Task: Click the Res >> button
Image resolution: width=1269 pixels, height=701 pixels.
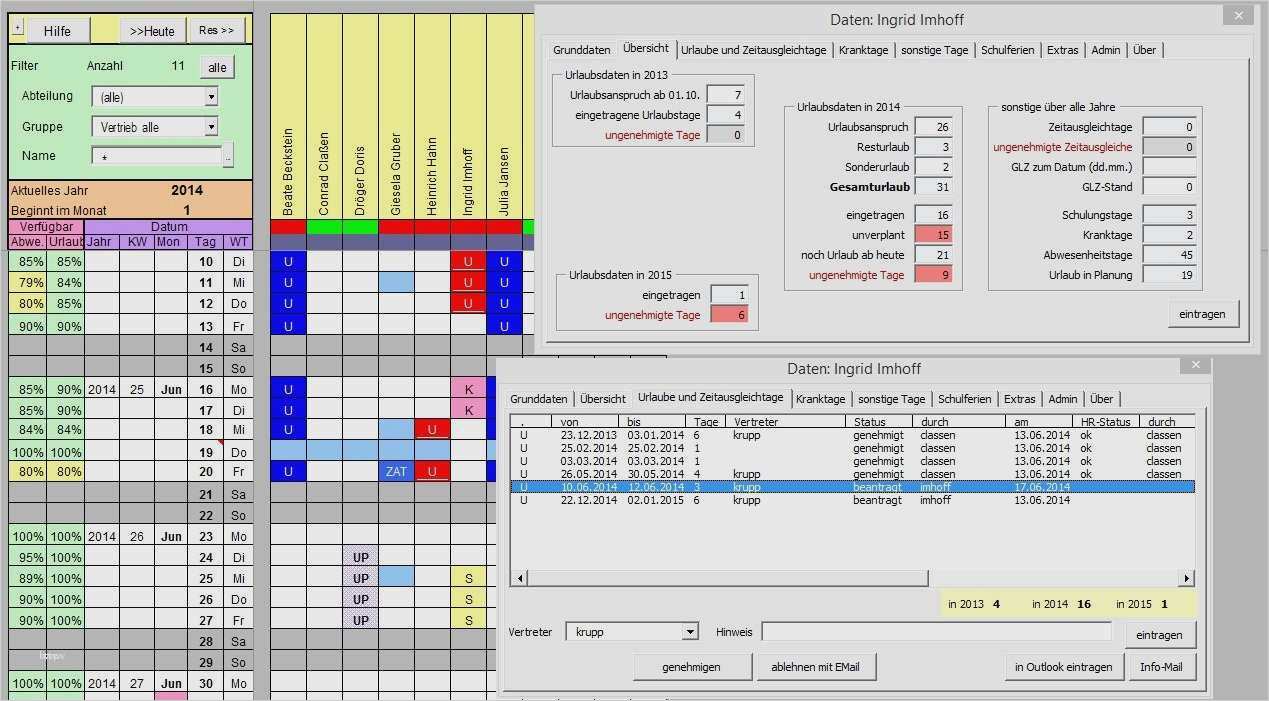Action: coord(216,30)
